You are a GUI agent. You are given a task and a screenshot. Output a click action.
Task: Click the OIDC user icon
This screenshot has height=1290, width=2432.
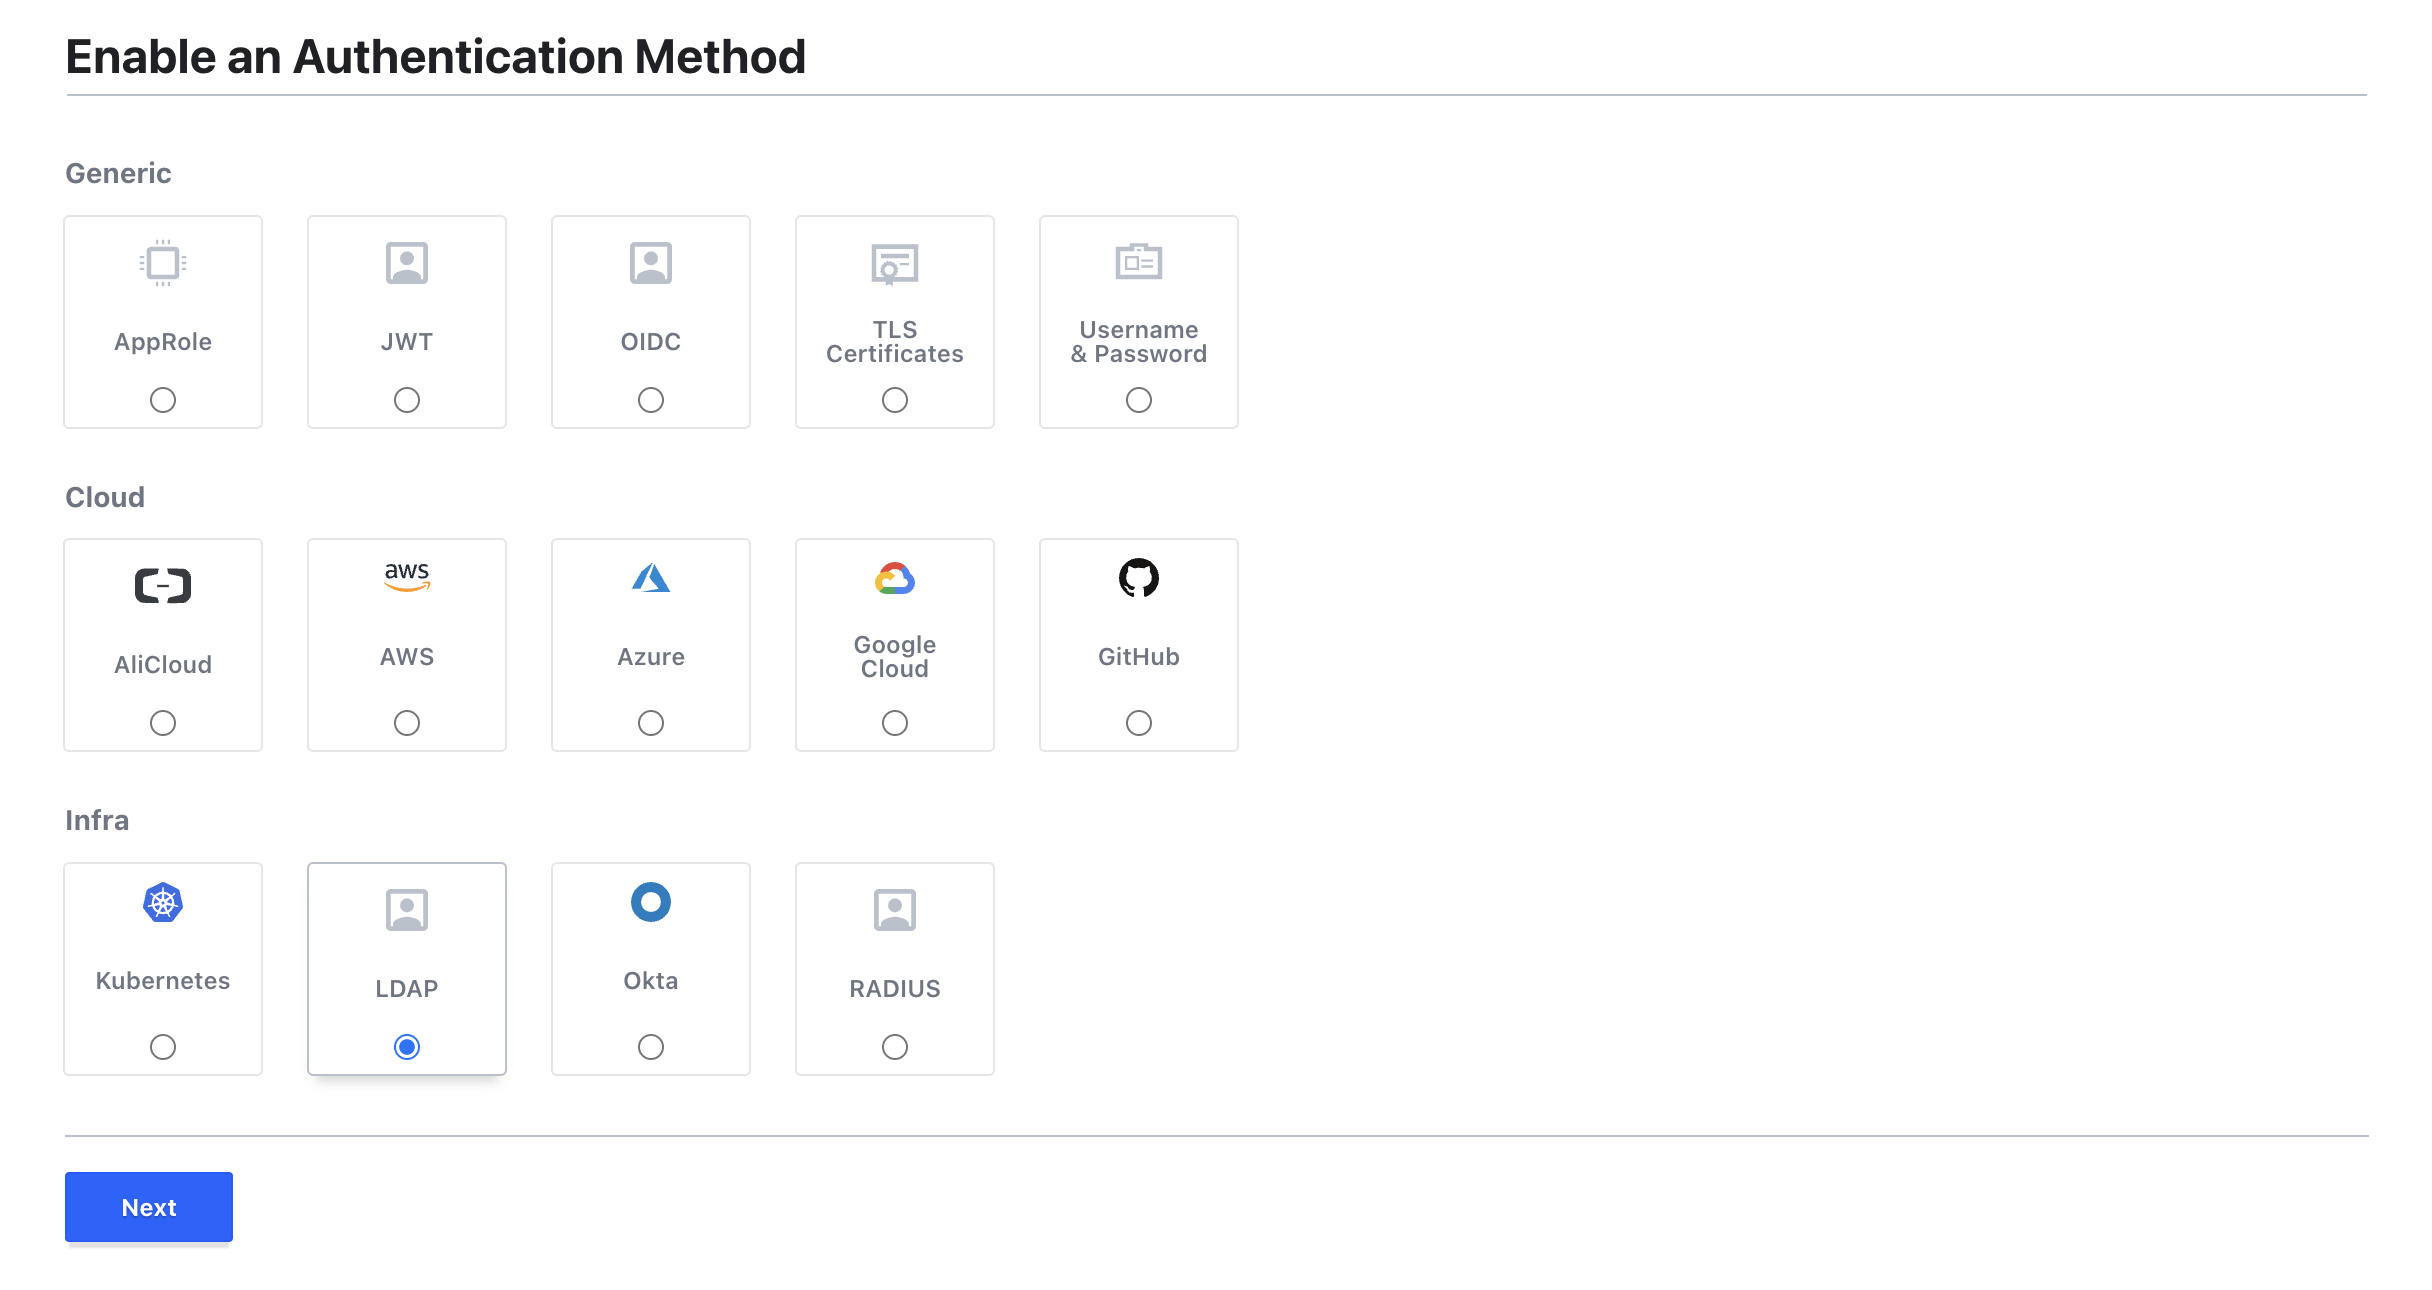[651, 263]
